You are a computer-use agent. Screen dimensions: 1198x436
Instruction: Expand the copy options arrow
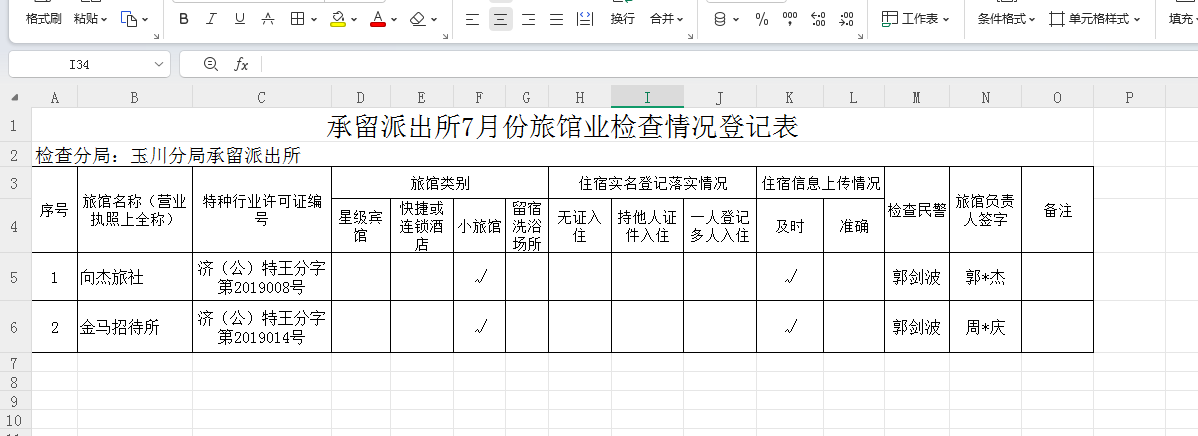tap(145, 19)
